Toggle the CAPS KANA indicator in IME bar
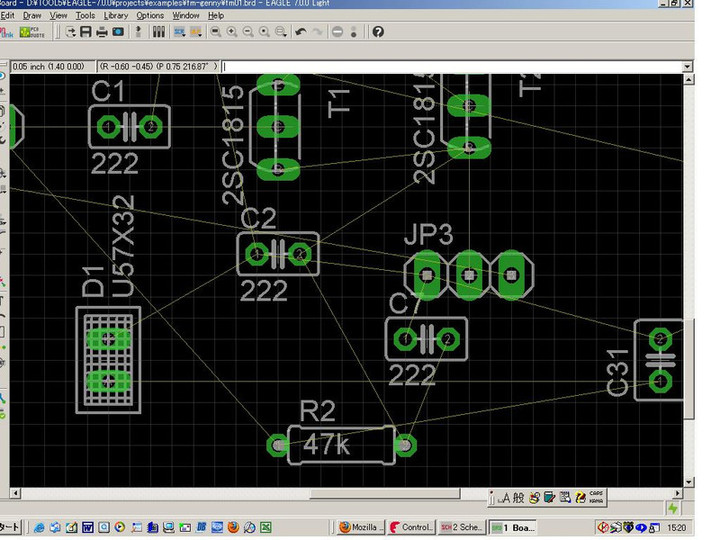This screenshot has width=720, height=540. [596, 497]
